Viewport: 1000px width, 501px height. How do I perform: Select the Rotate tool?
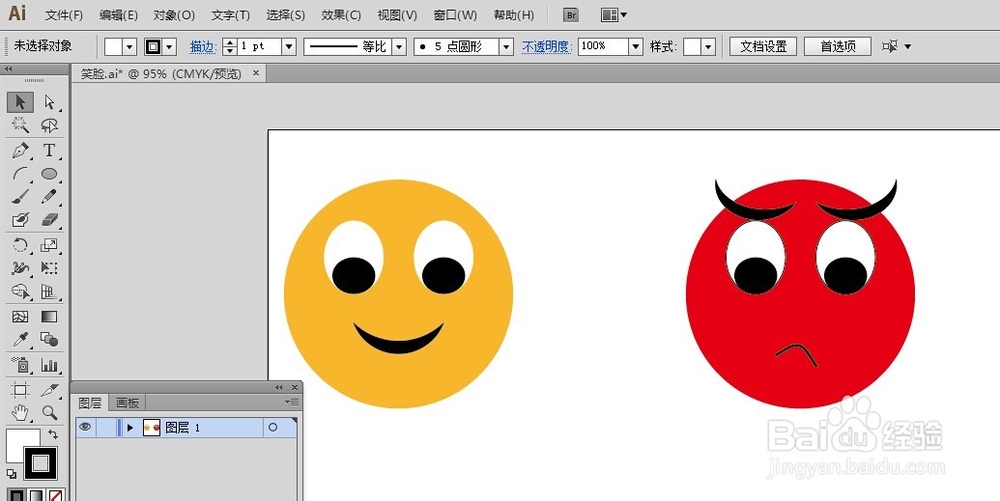coord(20,245)
